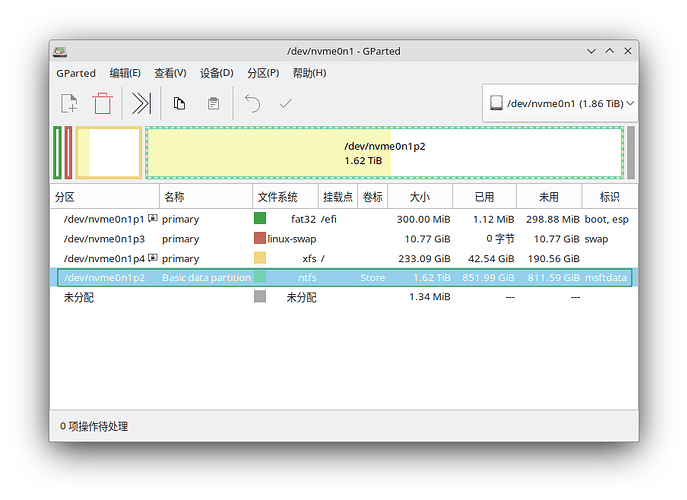Click the Undo last operation icon
This screenshot has width=687, height=500.
(x=253, y=103)
